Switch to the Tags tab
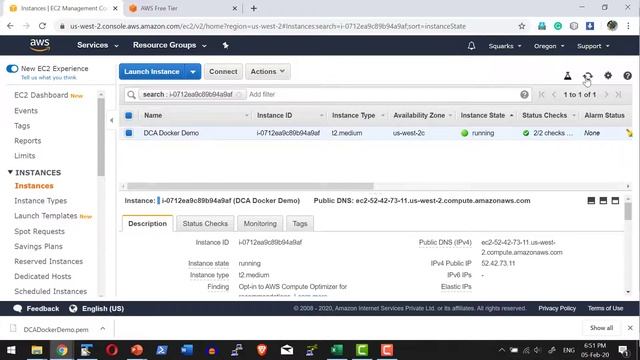 (x=300, y=224)
